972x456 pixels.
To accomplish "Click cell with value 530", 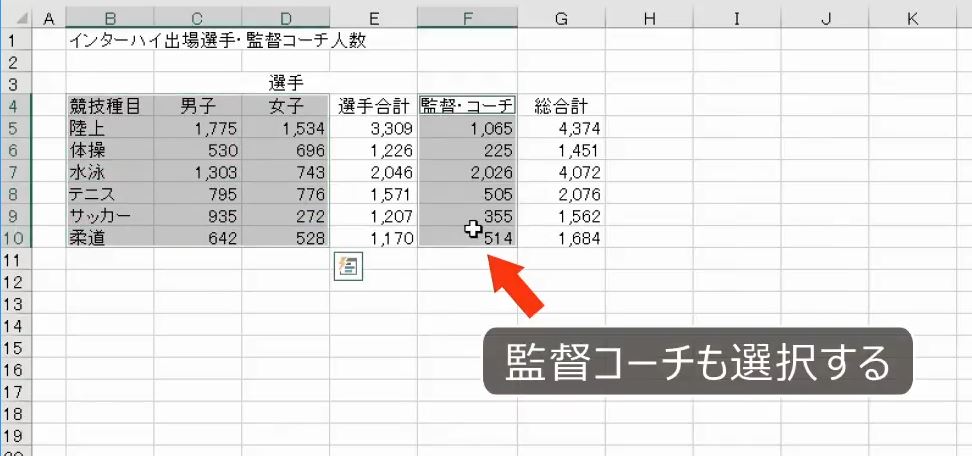I will pos(198,149).
